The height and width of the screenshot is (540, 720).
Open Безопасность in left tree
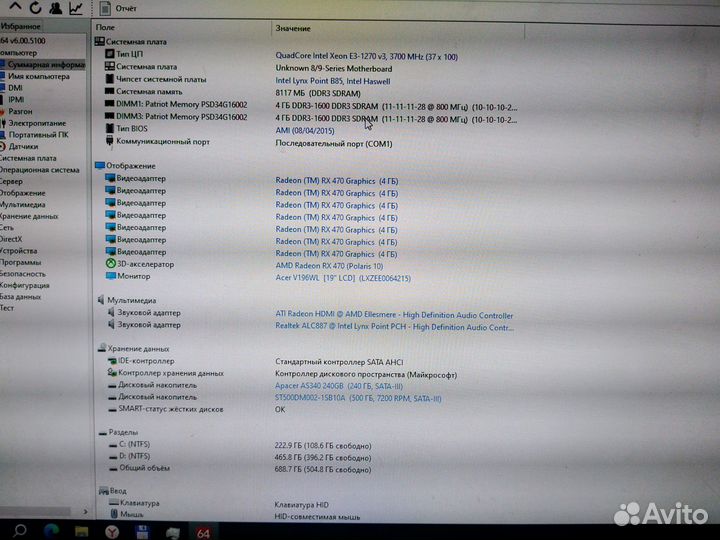23,274
